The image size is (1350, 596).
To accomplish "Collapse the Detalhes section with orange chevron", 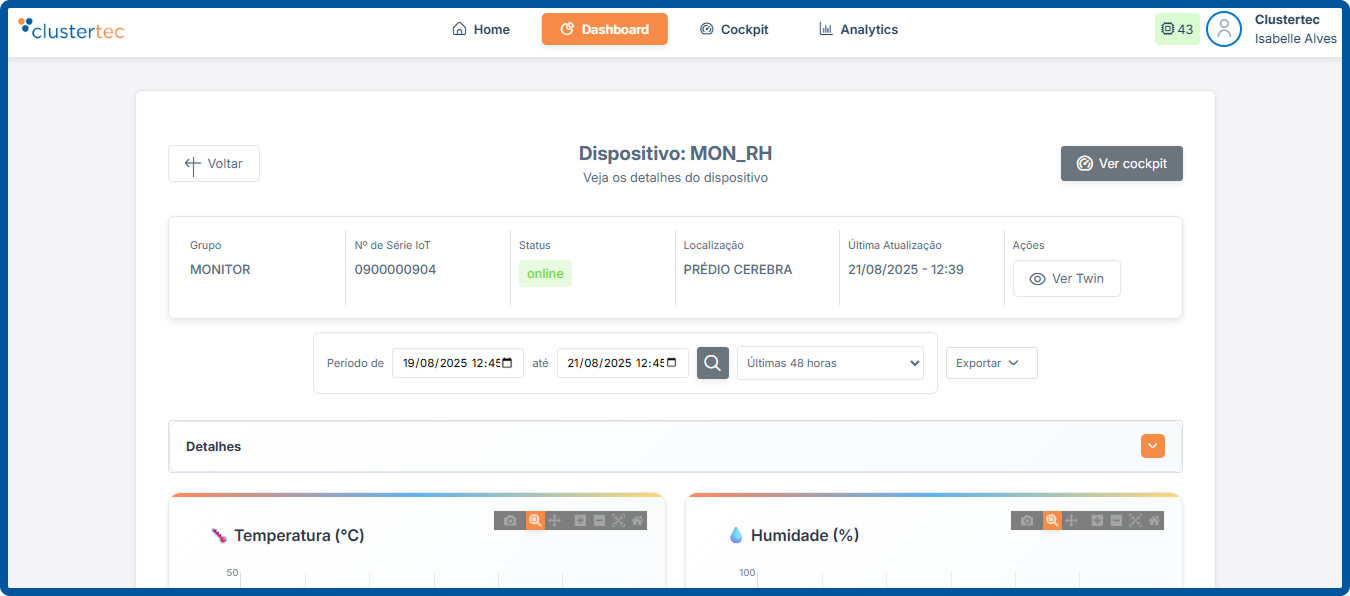I will tap(1153, 446).
